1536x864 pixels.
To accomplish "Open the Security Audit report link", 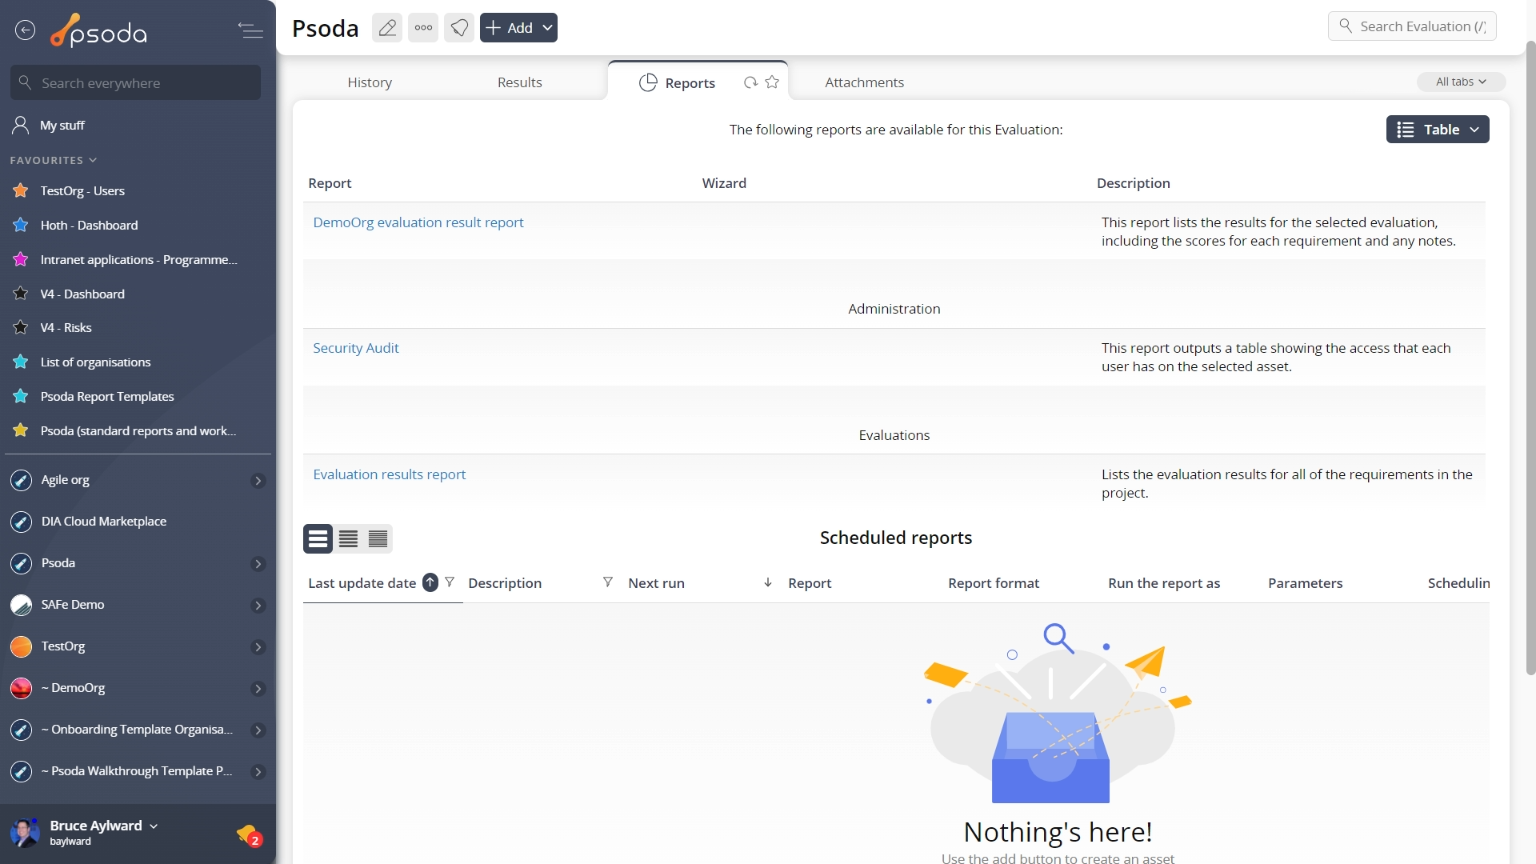I will [x=356, y=348].
